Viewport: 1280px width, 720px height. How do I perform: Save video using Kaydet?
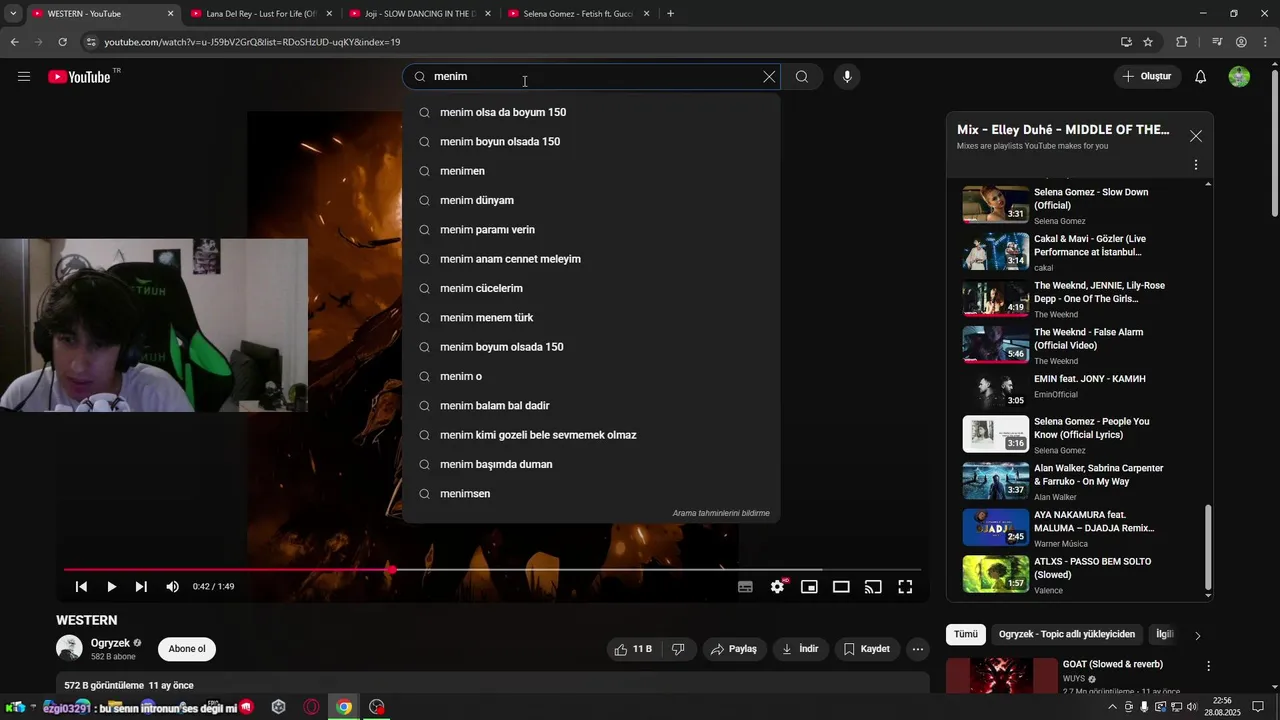point(866,649)
